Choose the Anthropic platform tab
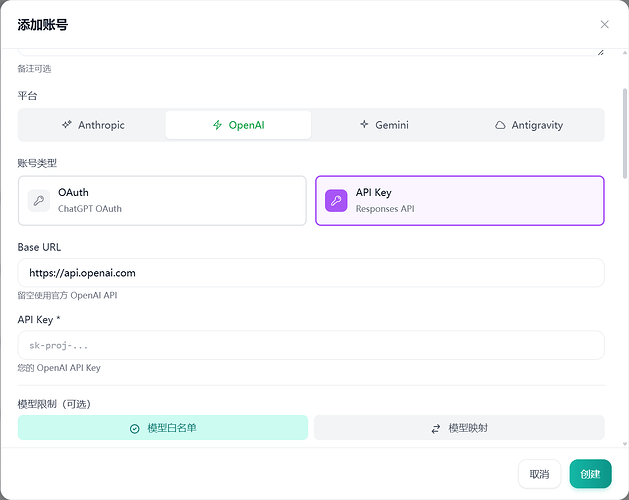 tap(93, 125)
